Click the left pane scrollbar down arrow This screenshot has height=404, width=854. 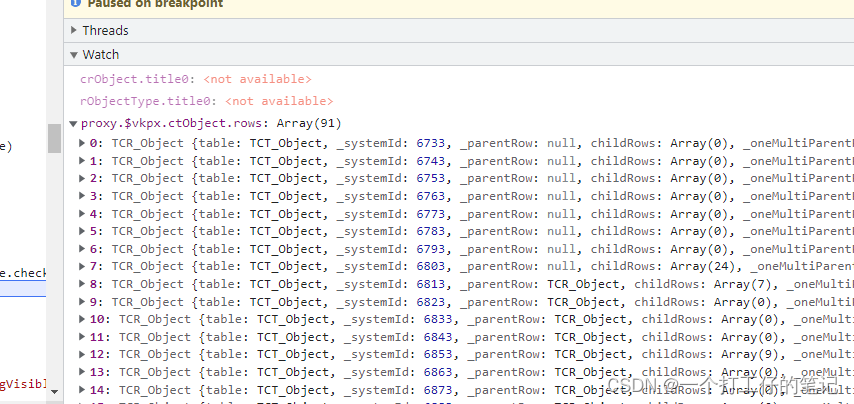click(x=54, y=391)
